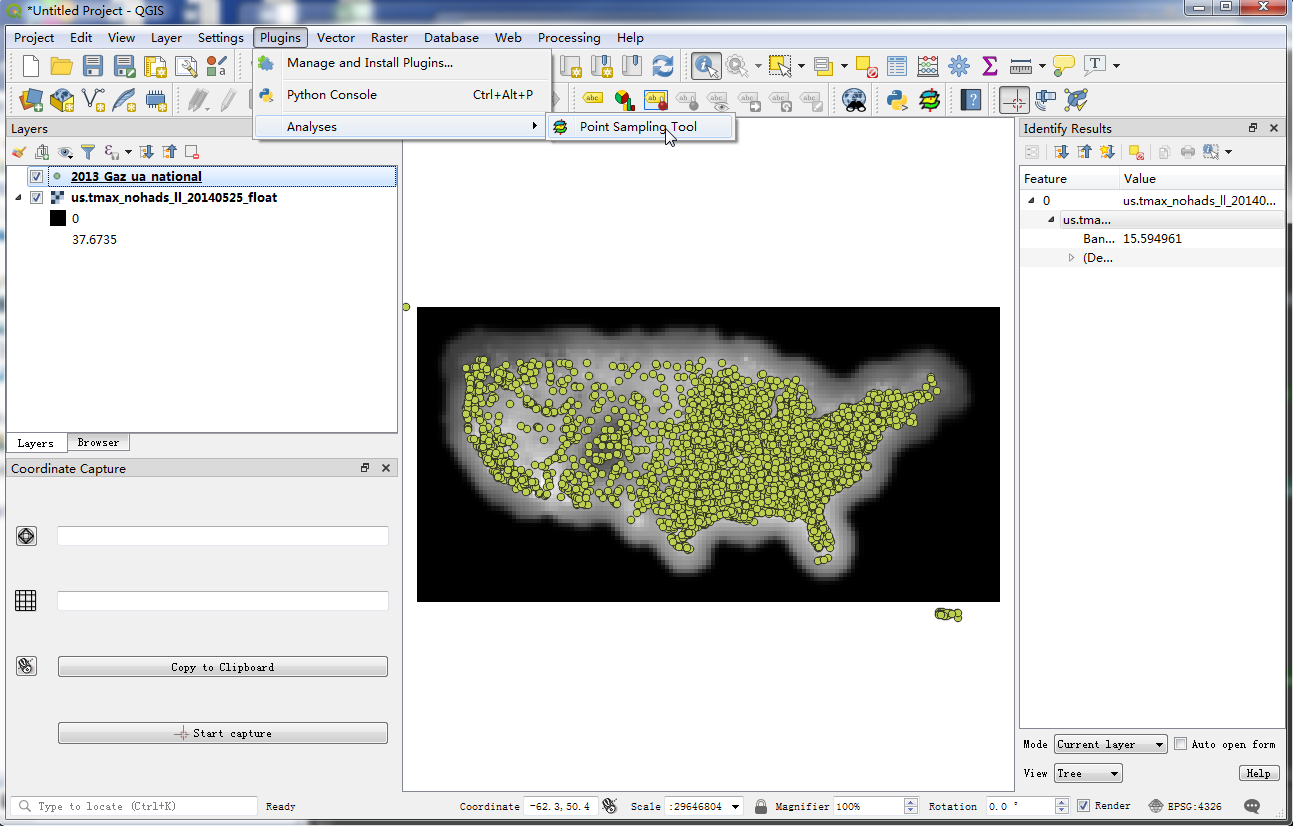Open the attribute table
Screen dimensions: 1293x826
[897, 66]
